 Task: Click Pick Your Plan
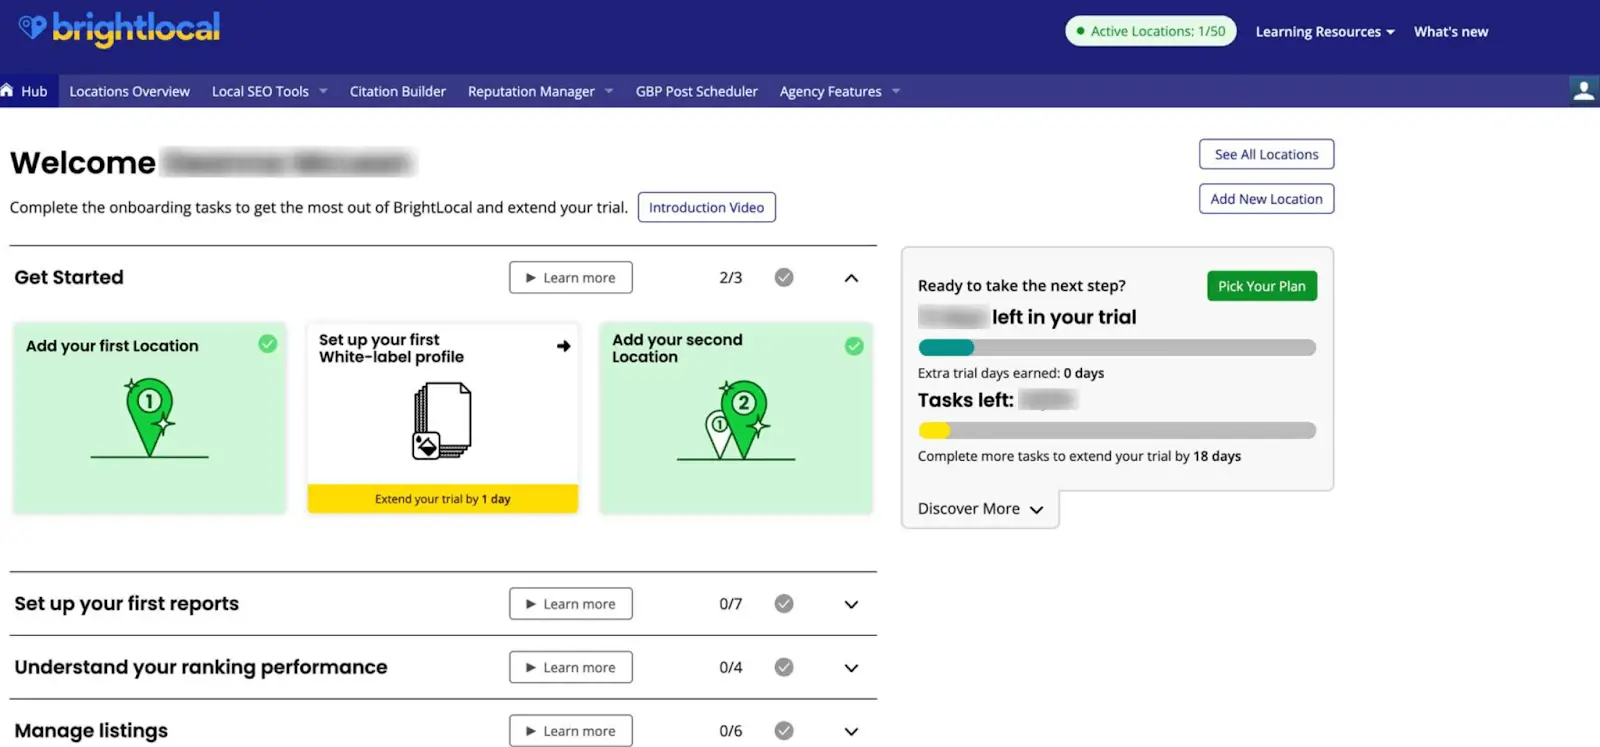pos(1262,286)
